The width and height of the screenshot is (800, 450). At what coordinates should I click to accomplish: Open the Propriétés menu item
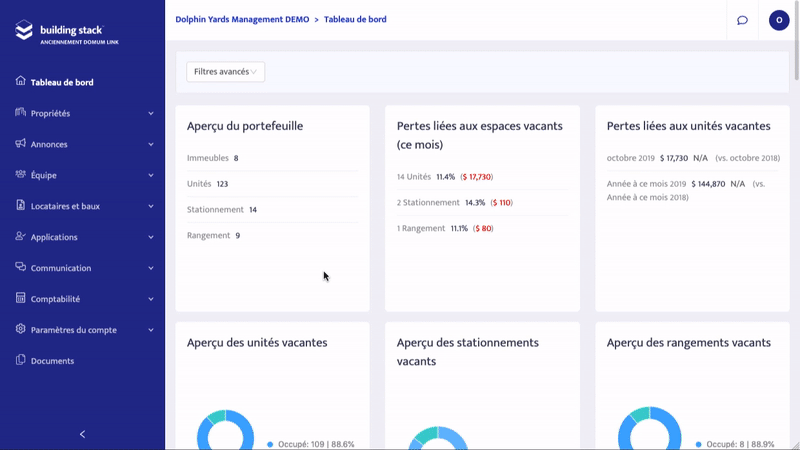(x=51, y=113)
